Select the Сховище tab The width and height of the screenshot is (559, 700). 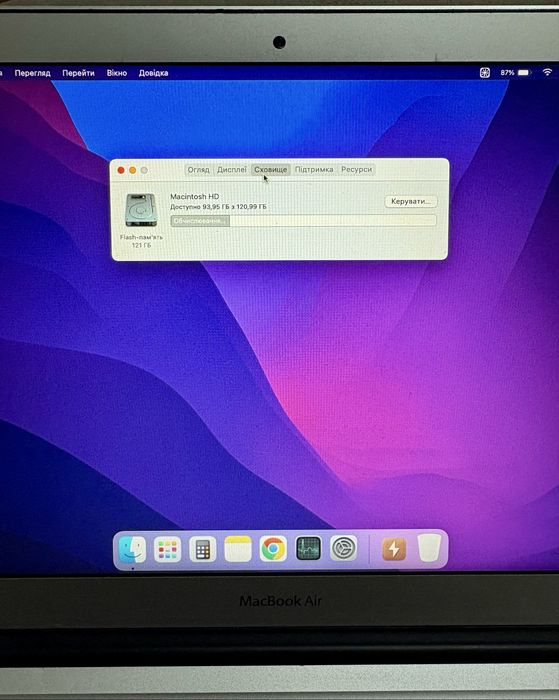pyautogui.click(x=271, y=170)
